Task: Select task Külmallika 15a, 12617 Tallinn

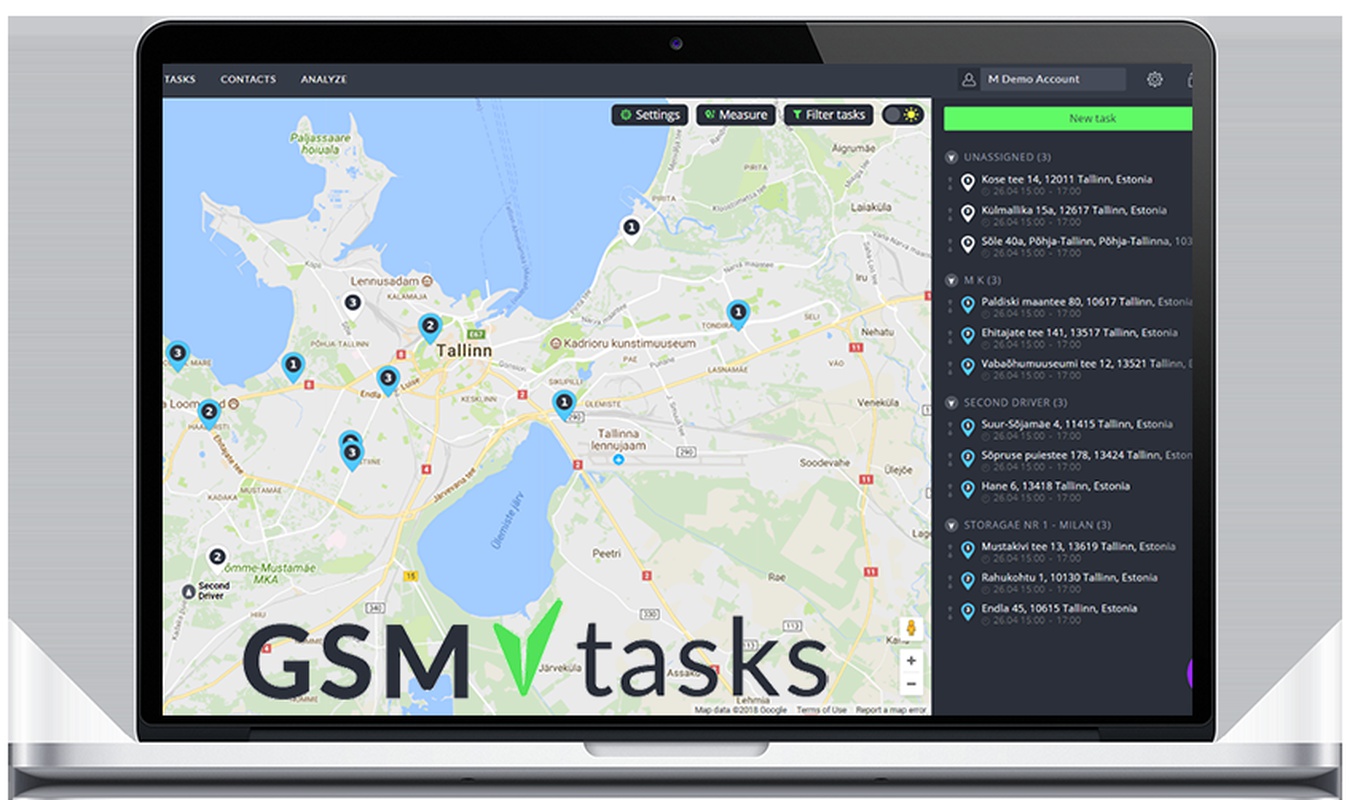Action: coord(1074,210)
